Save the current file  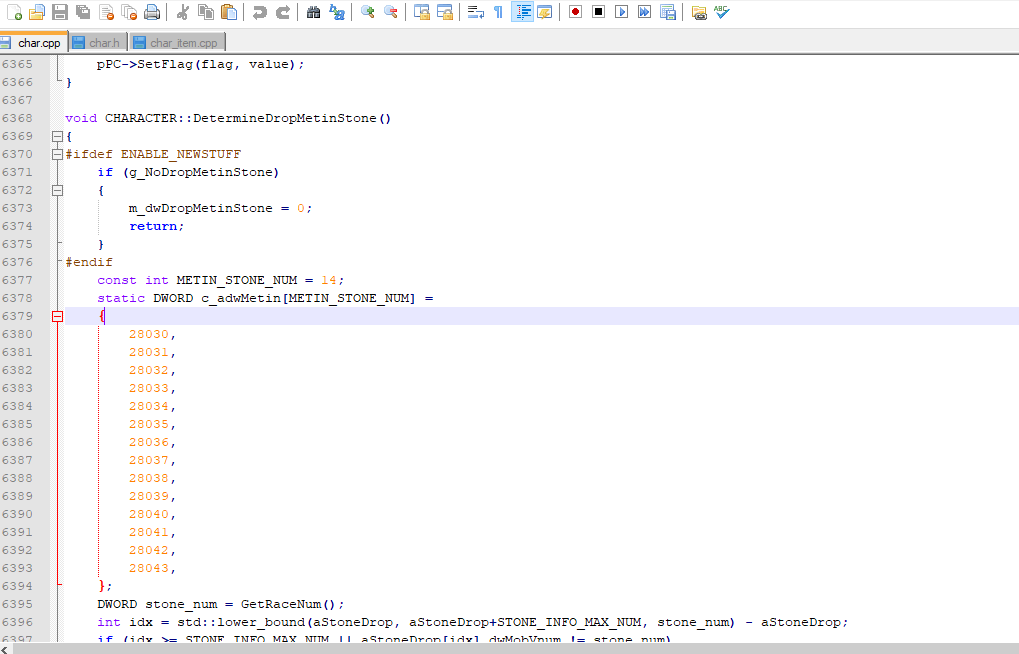[x=60, y=12]
